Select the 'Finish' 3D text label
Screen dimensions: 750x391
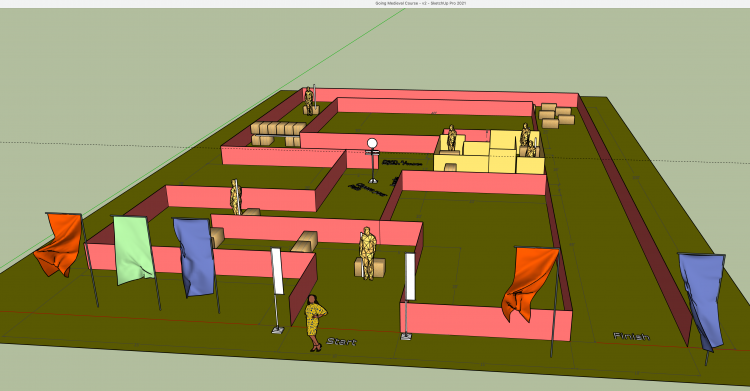(x=631, y=336)
